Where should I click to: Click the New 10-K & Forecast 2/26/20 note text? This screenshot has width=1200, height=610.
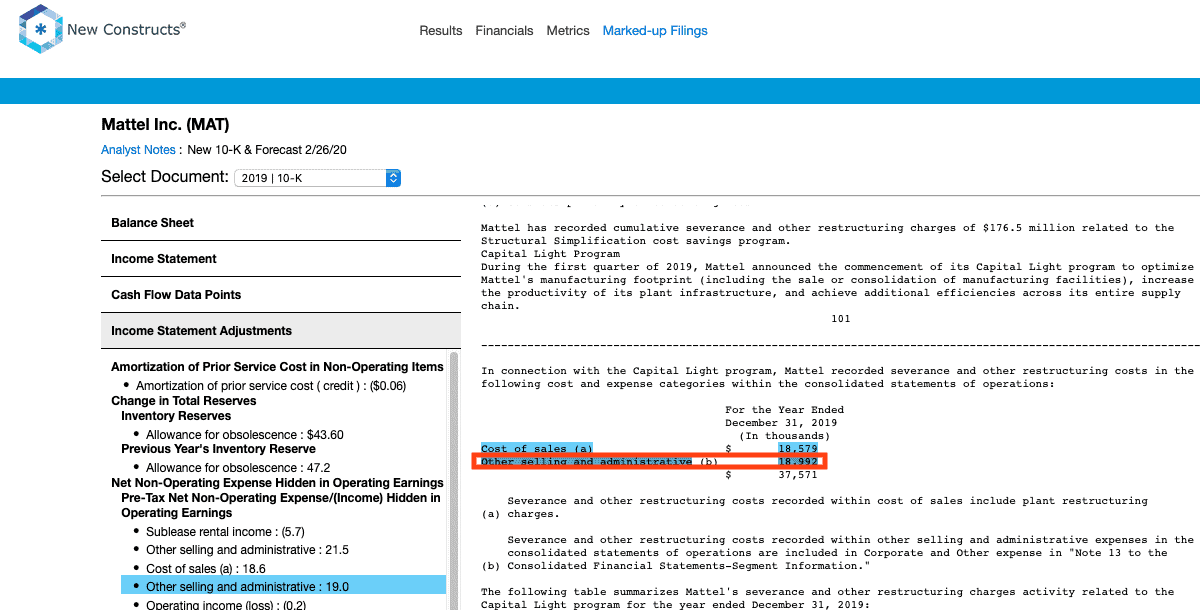tap(267, 150)
